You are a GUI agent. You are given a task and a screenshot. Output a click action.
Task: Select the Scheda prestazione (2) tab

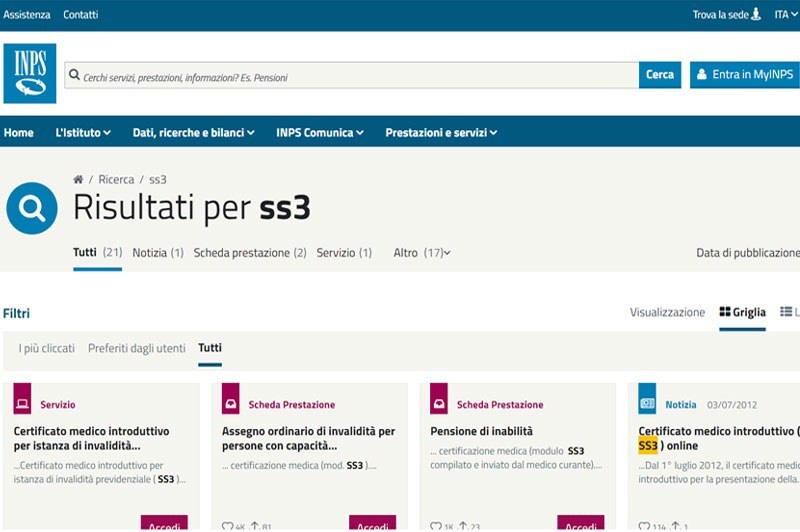(x=250, y=252)
